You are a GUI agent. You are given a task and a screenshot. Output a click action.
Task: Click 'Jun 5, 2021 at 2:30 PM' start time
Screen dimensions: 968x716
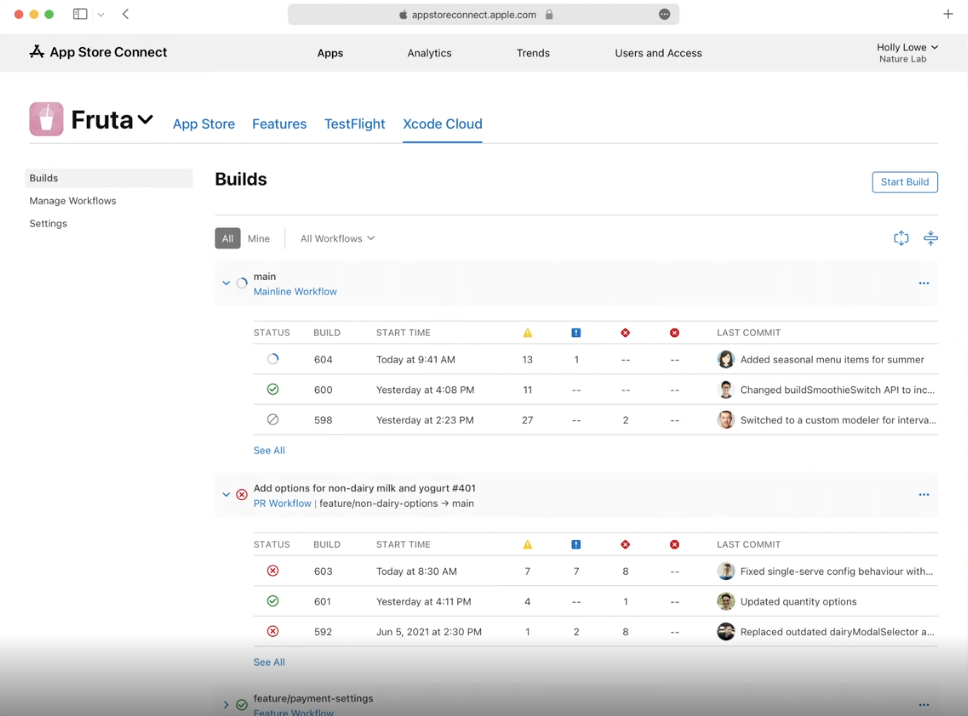point(429,632)
